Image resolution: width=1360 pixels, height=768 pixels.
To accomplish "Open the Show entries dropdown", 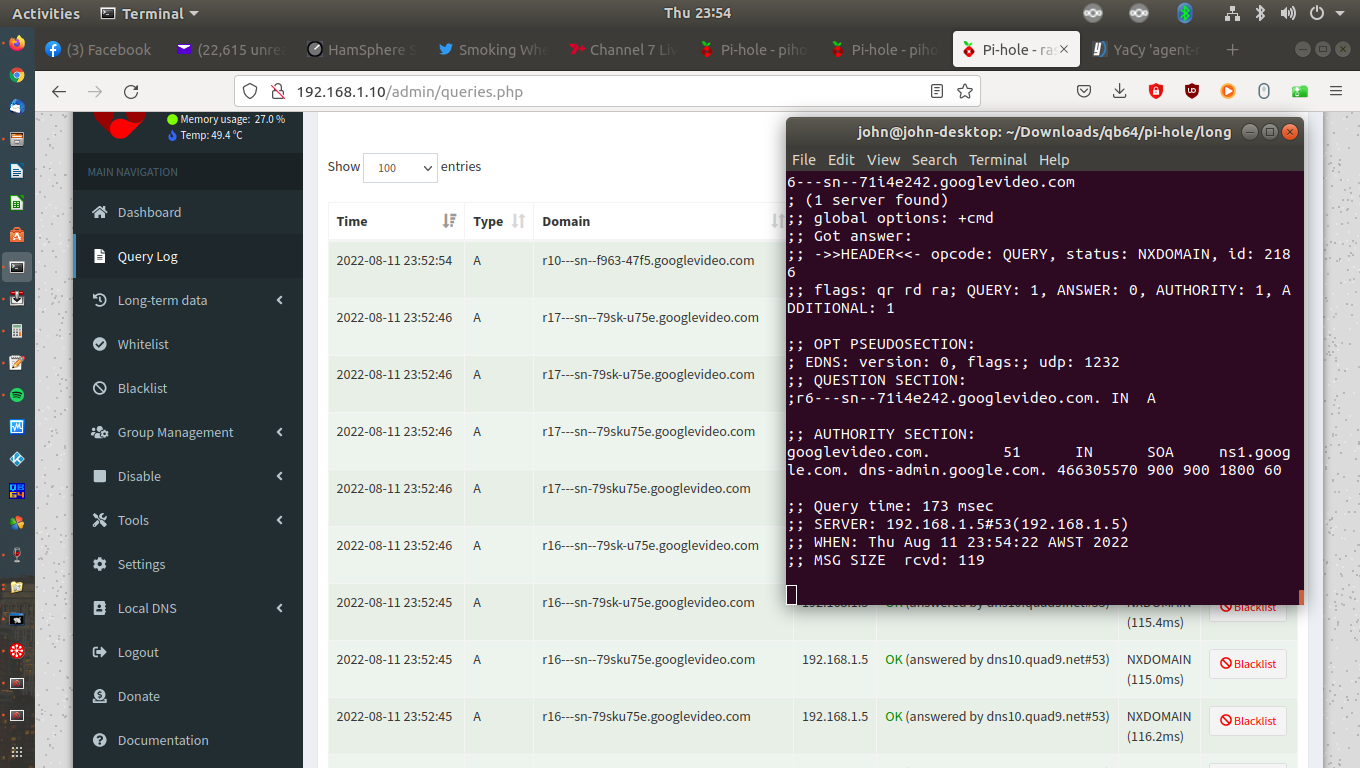I will click(x=399, y=168).
